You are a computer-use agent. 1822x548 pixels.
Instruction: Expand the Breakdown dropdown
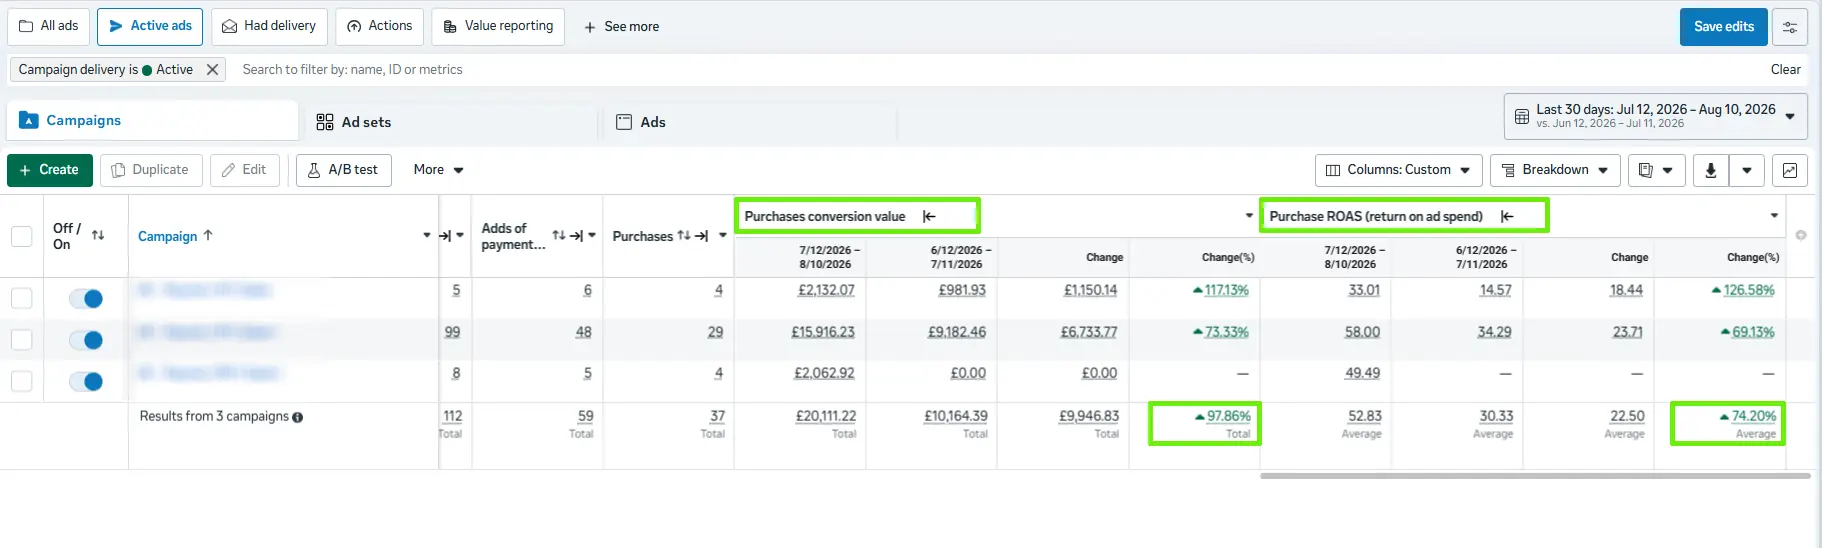point(1555,170)
